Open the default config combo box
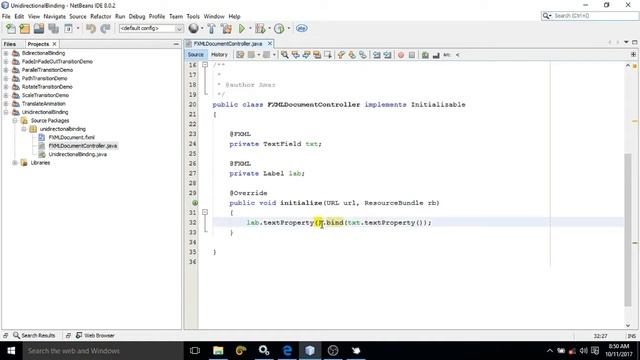640x360 pixels. pyautogui.click(x=151, y=29)
